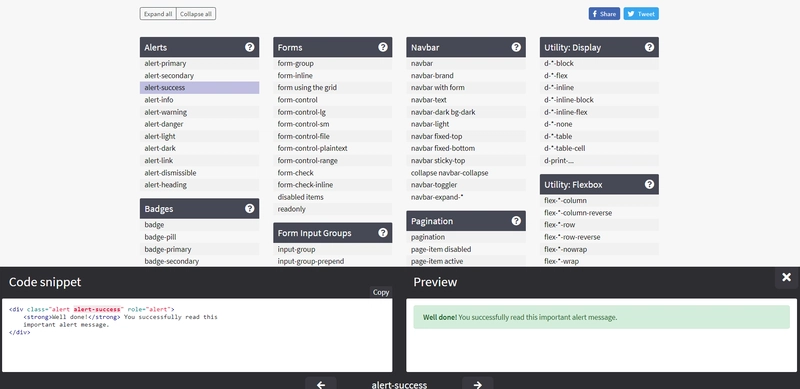Open the badge-primary snippet
Screen dimensions: 800x389
[x=199, y=249]
